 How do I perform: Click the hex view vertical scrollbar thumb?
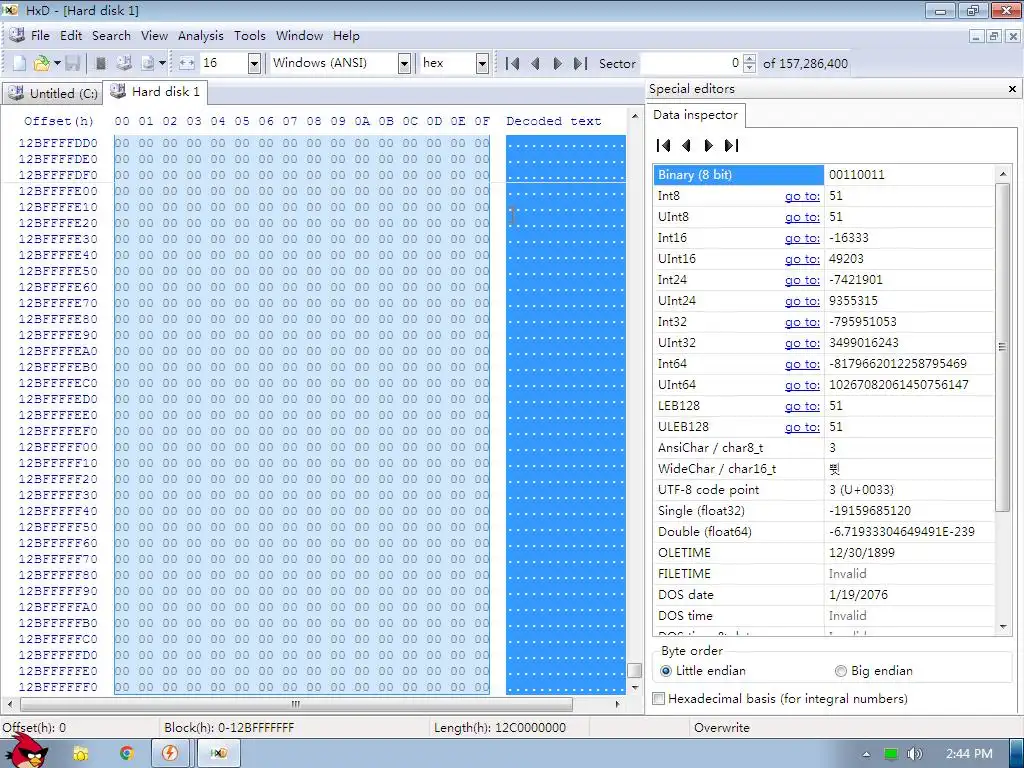click(634, 671)
